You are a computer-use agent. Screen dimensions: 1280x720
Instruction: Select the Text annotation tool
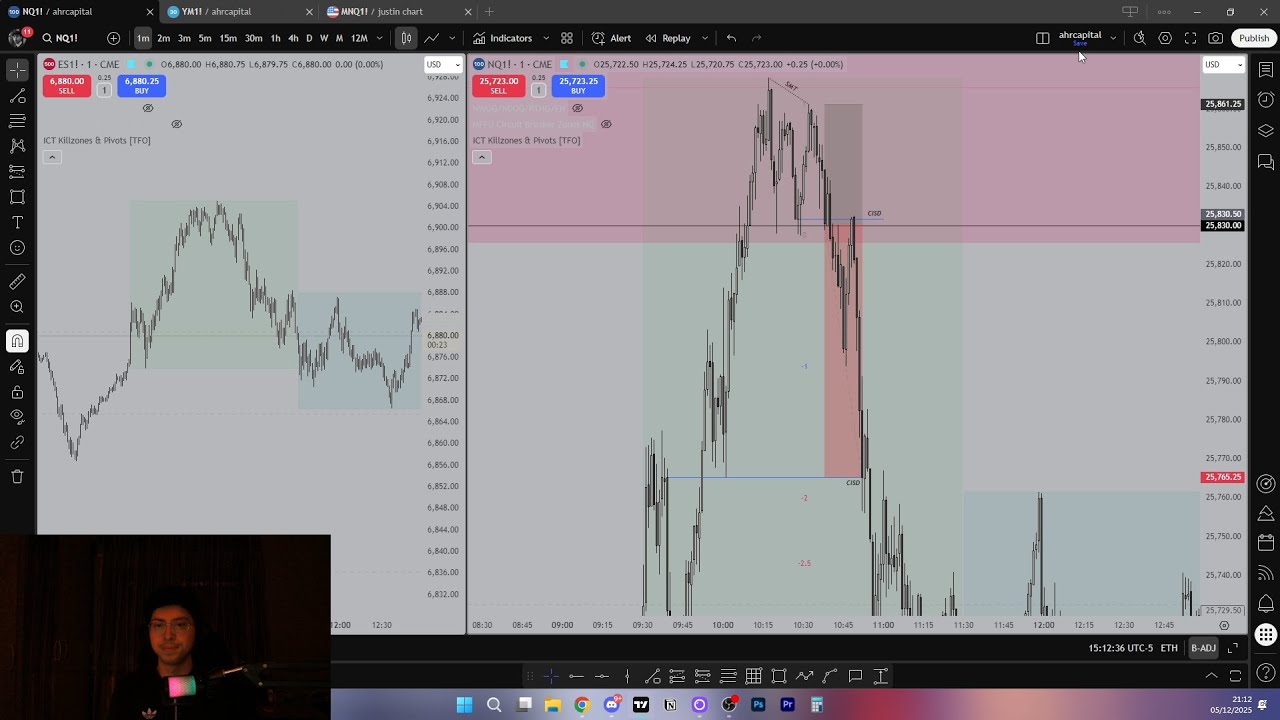point(17,222)
